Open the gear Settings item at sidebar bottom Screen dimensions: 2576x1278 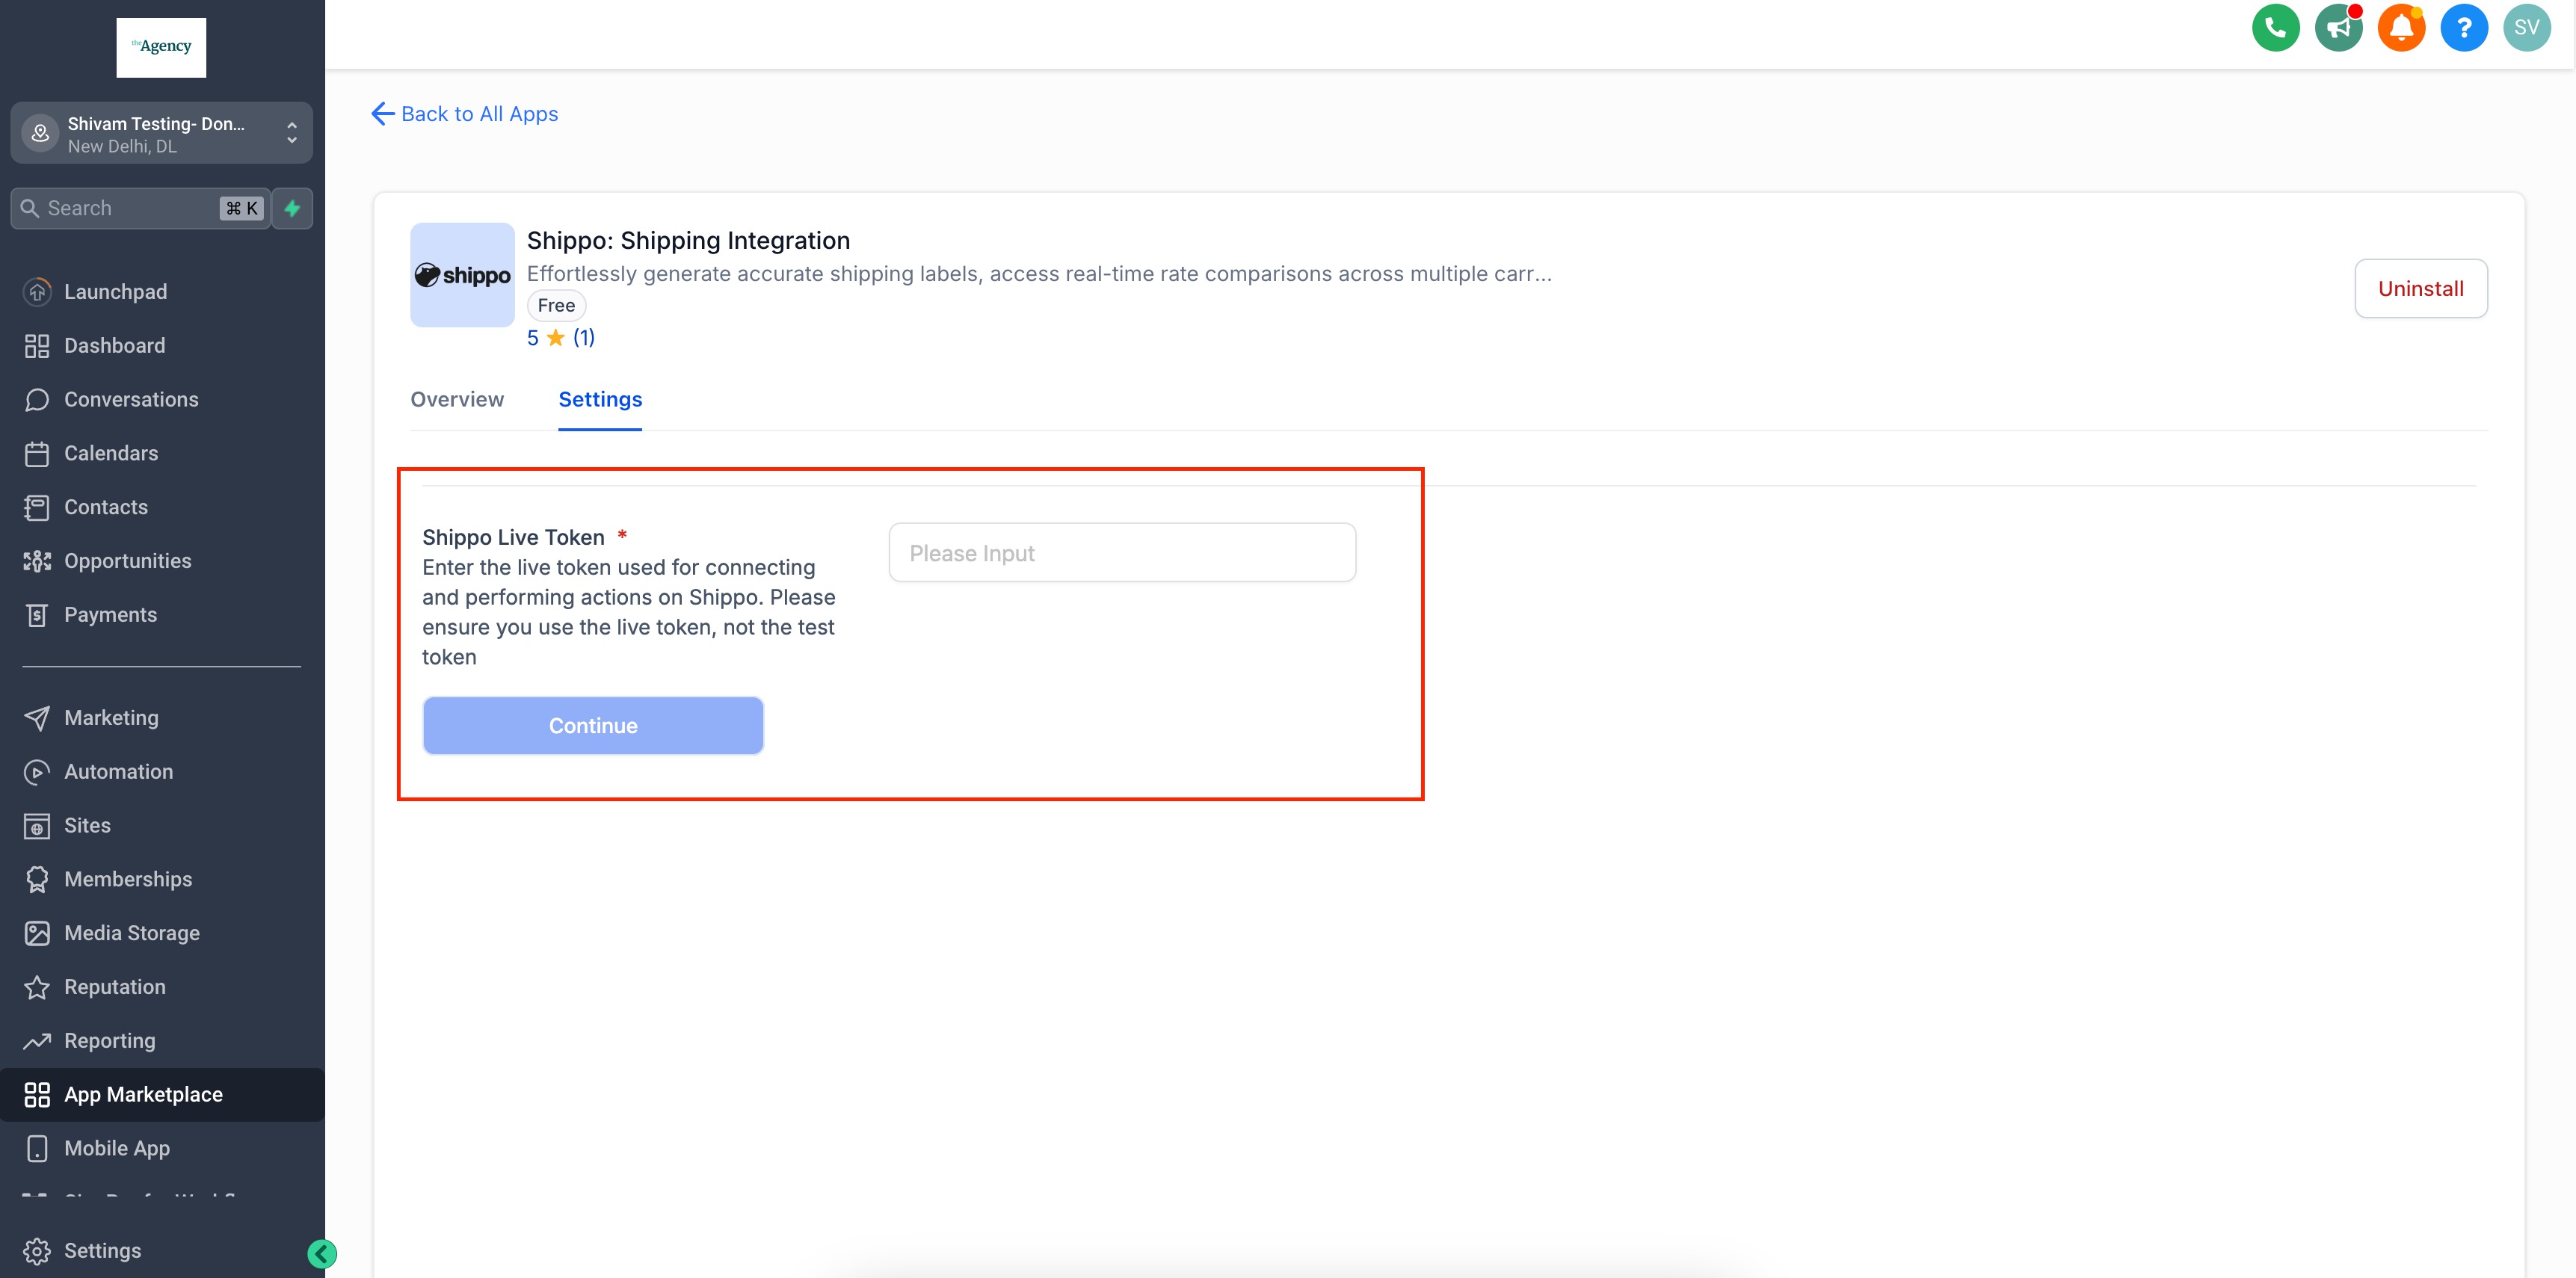click(x=102, y=1251)
